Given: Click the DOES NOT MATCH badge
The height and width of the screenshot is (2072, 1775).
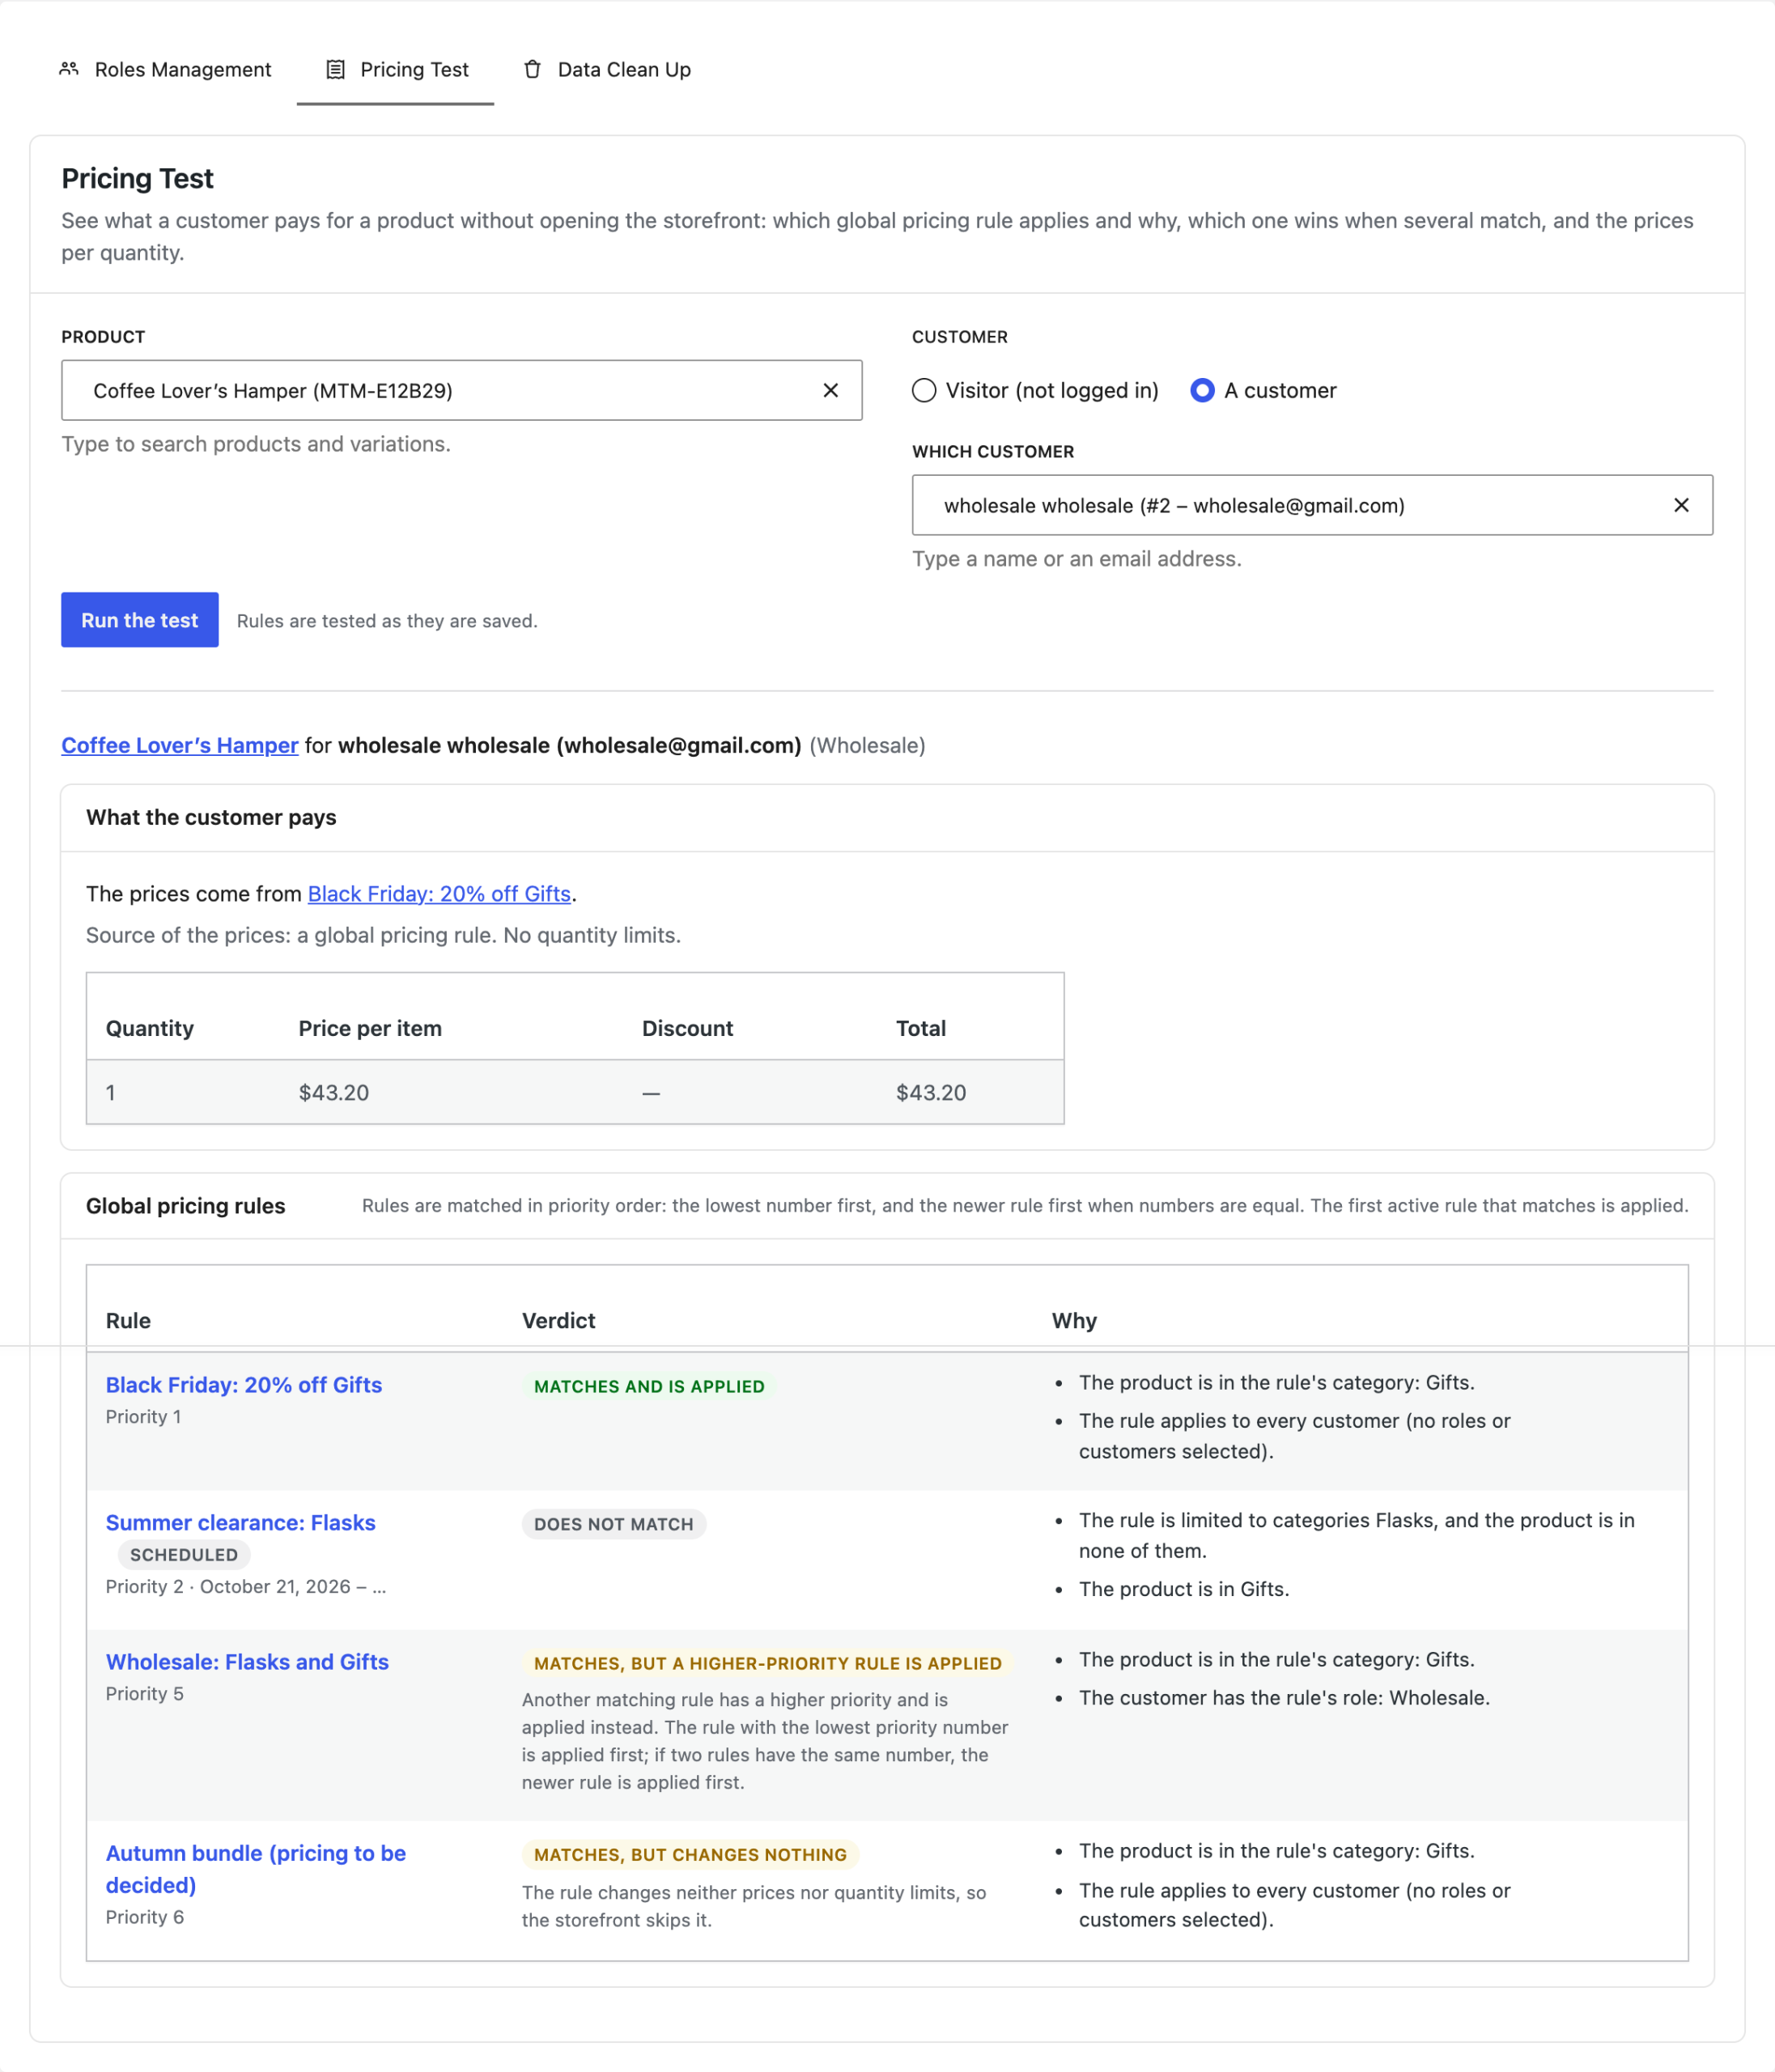Looking at the screenshot, I should pyautogui.click(x=614, y=1524).
